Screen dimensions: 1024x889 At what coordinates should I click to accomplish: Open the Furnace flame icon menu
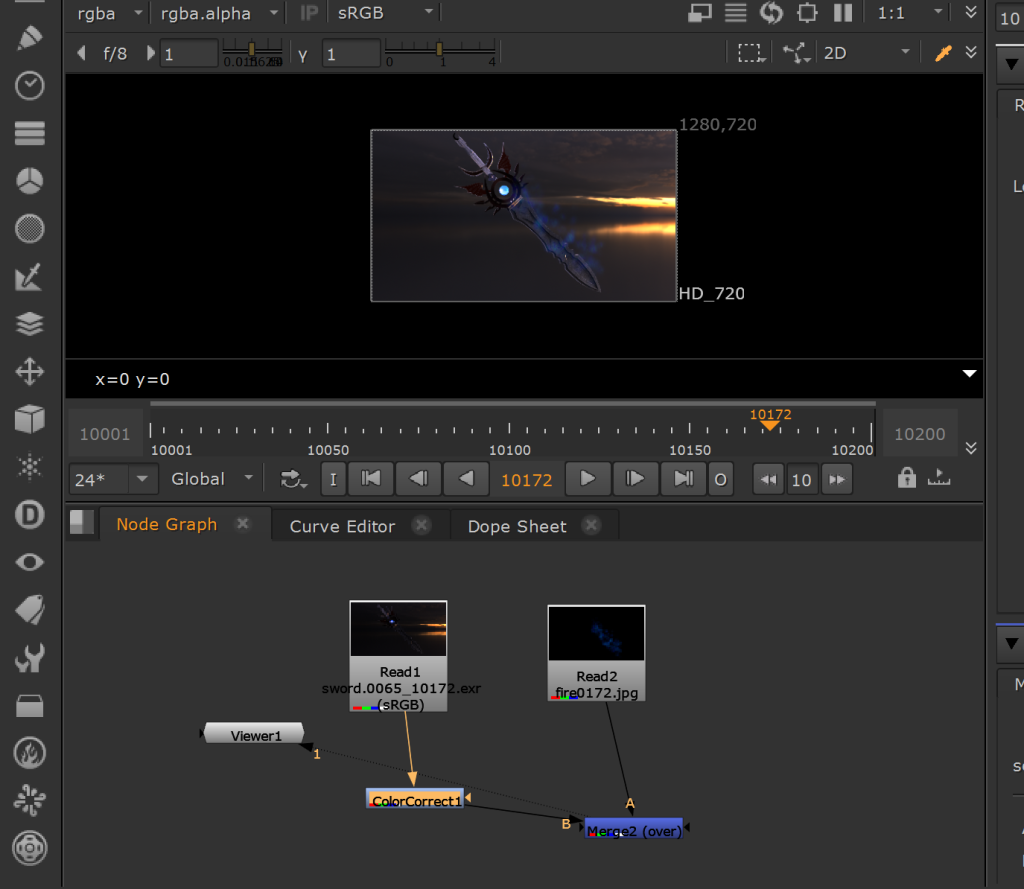point(30,753)
